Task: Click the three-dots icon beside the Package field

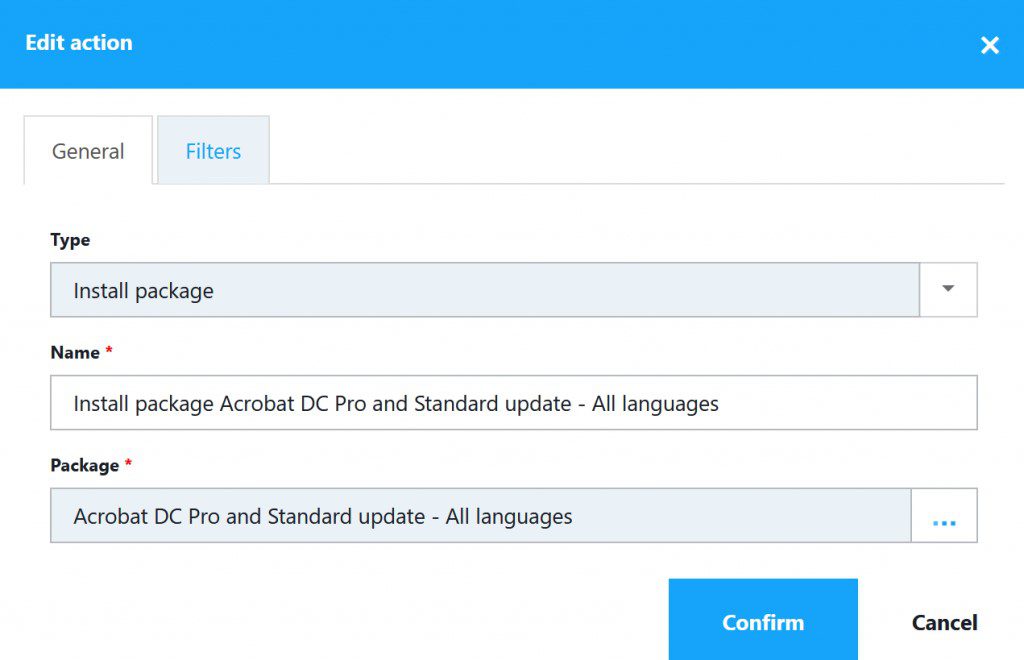Action: pos(946,515)
